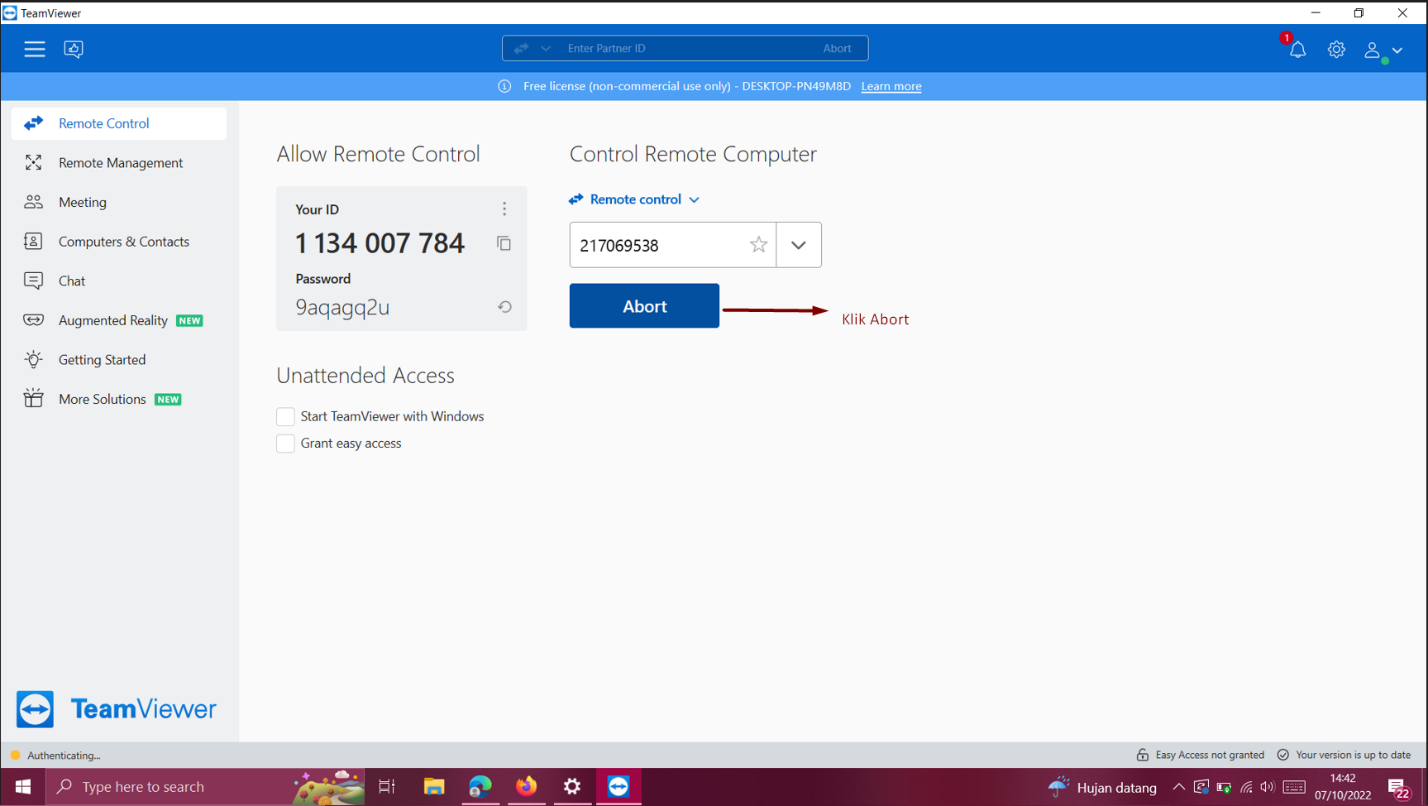Open the Hujan datang weather widget
The image size is (1428, 806).
coord(1102,787)
